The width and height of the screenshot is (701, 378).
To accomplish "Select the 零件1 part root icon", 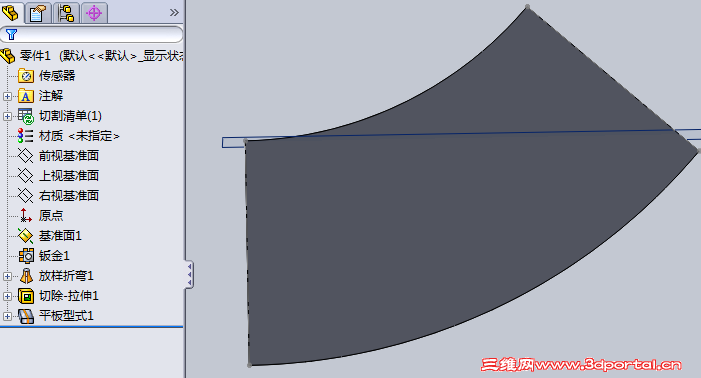I will click(x=8, y=56).
